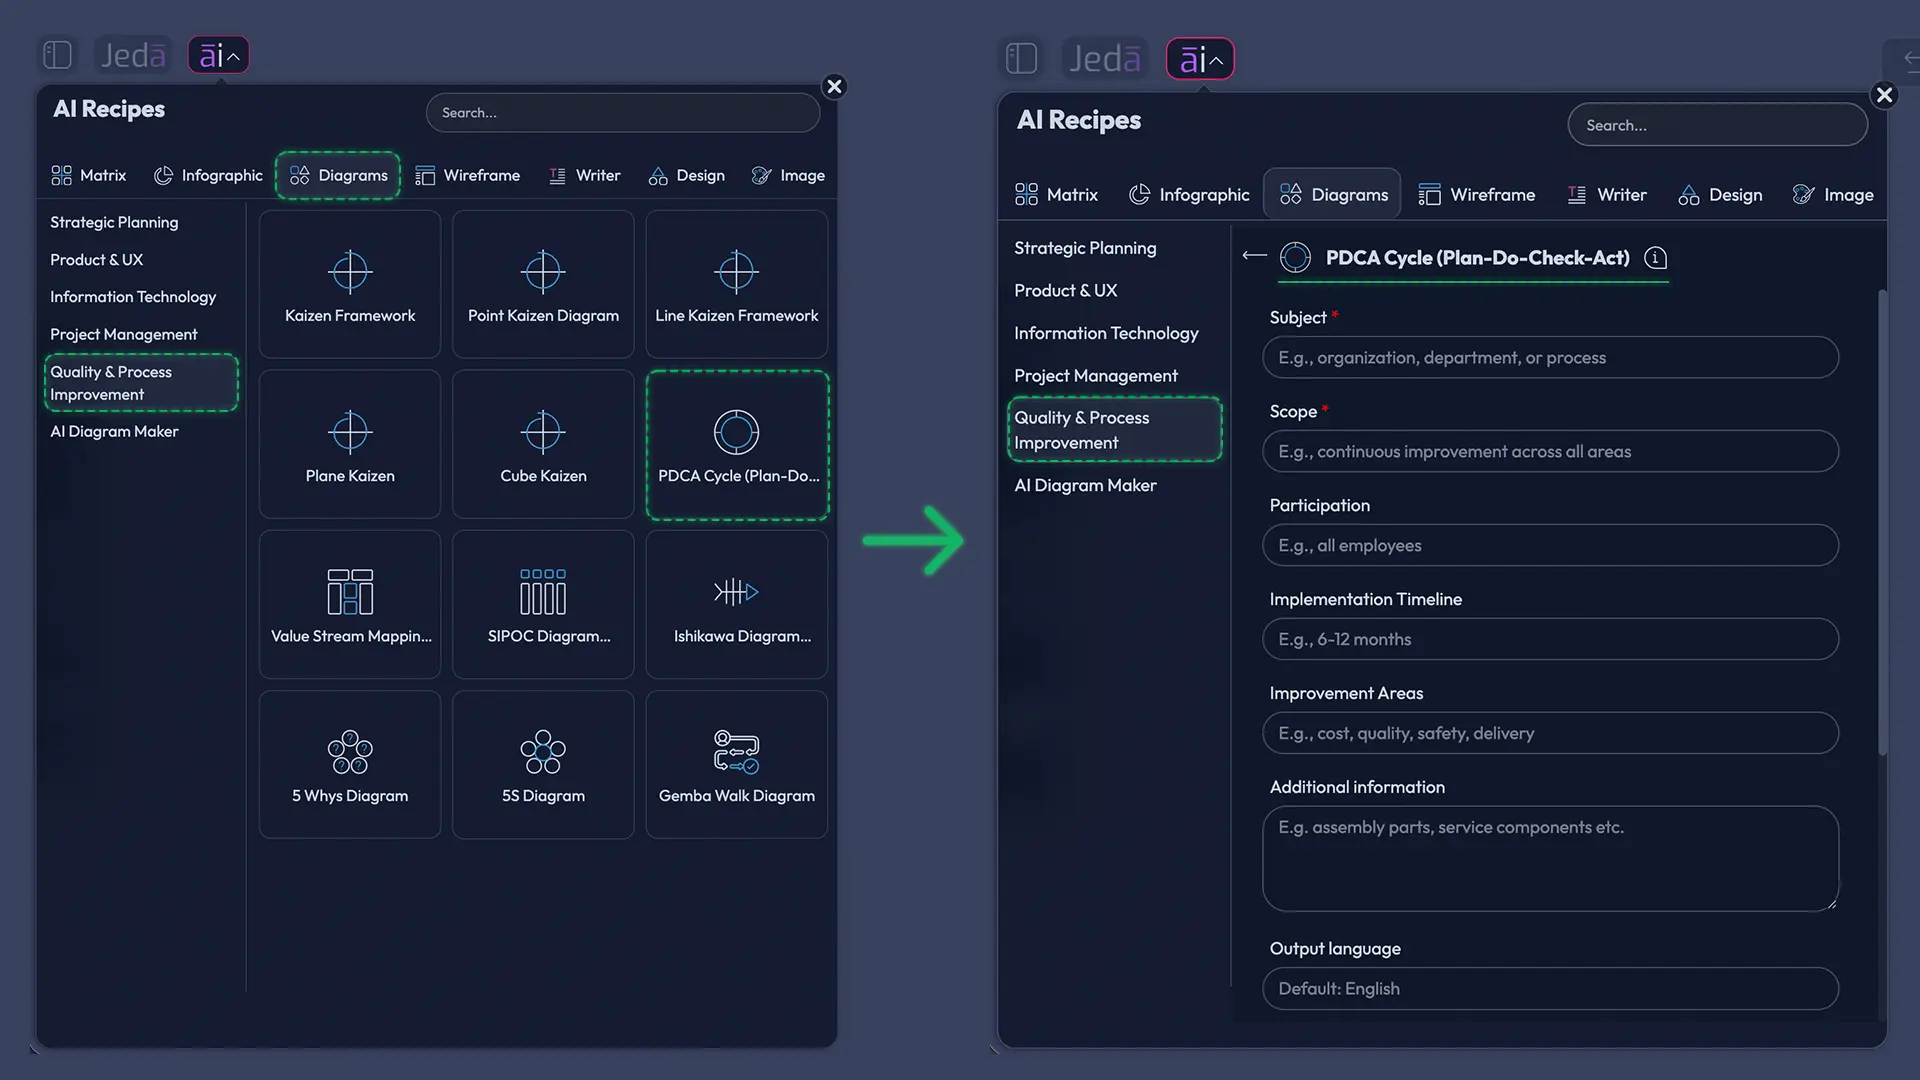Click the Output language field
Image resolution: width=1920 pixels, height=1080 pixels.
point(1550,989)
